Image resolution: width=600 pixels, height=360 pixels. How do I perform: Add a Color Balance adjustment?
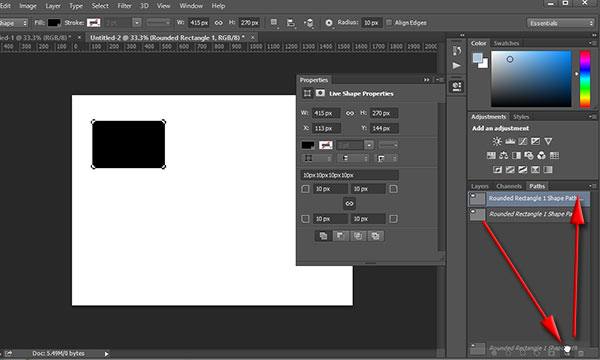click(504, 155)
